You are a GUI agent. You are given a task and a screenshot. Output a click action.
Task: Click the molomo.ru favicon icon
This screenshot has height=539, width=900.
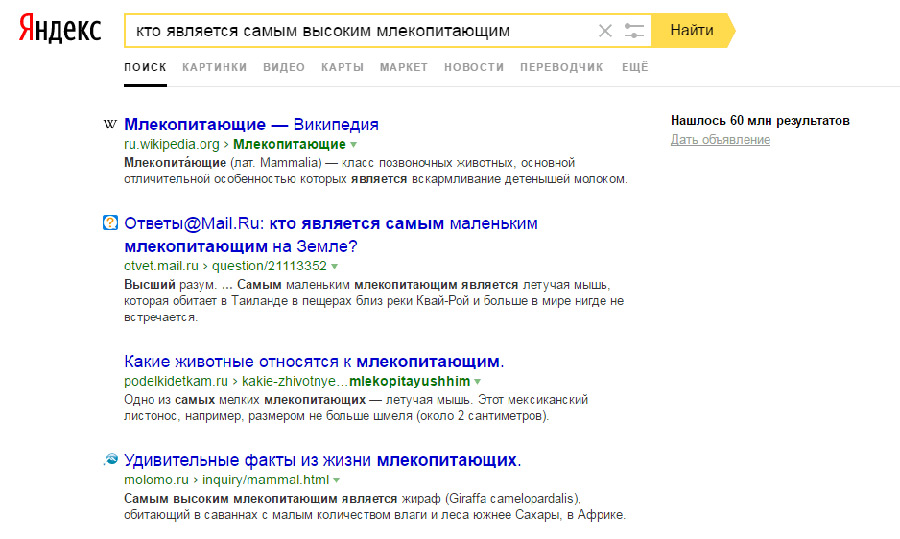coord(110,459)
